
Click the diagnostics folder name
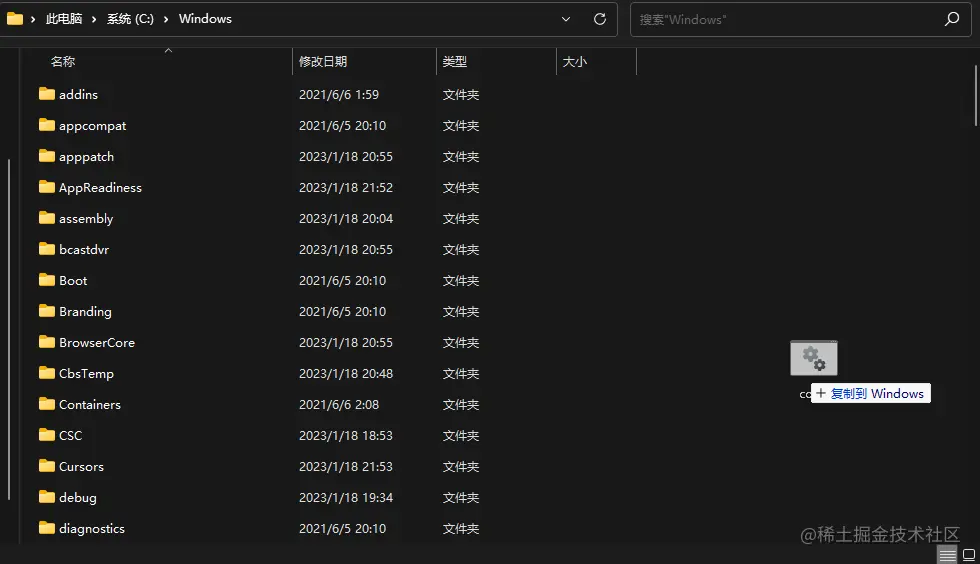point(92,528)
